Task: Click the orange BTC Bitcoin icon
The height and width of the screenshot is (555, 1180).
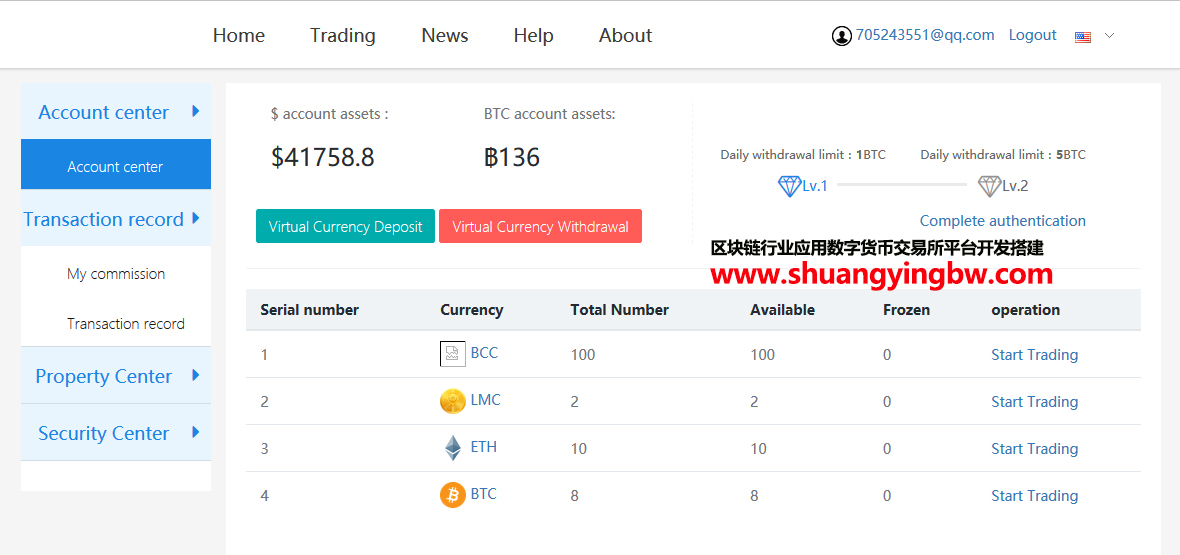Action: pos(452,495)
